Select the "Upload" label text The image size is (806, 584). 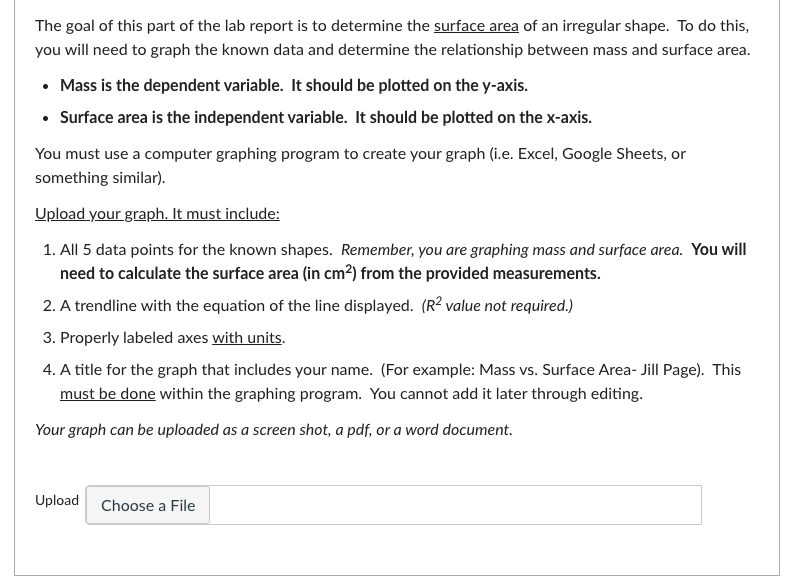pyautogui.click(x=56, y=500)
